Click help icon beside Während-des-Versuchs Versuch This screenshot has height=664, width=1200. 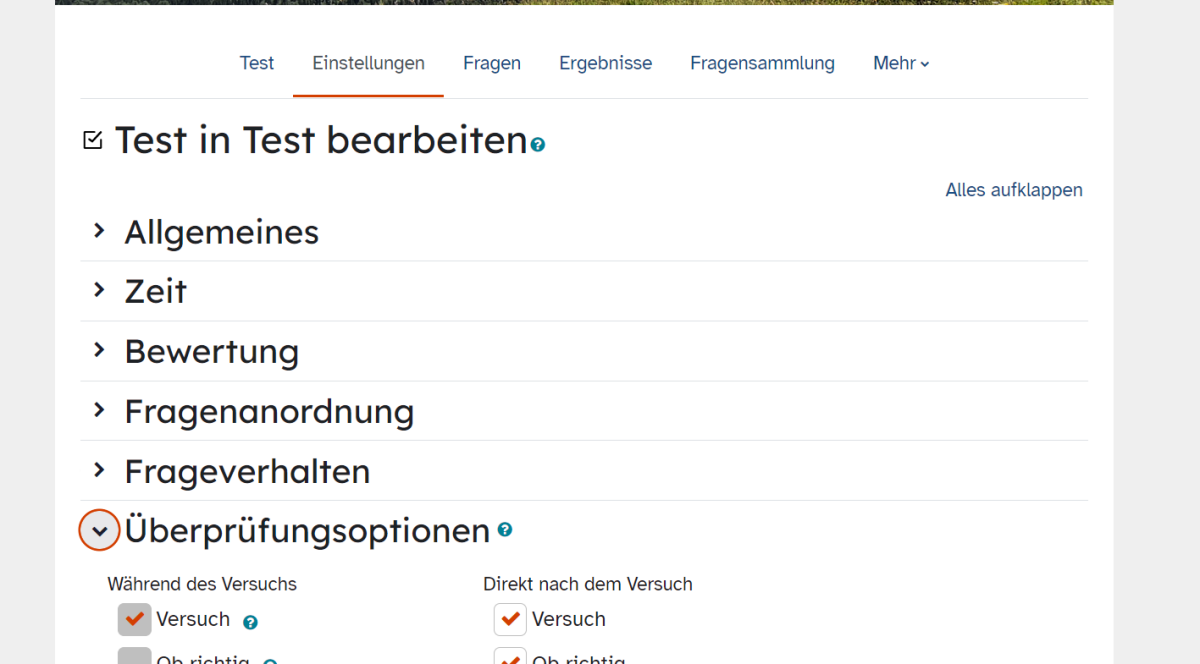click(250, 622)
